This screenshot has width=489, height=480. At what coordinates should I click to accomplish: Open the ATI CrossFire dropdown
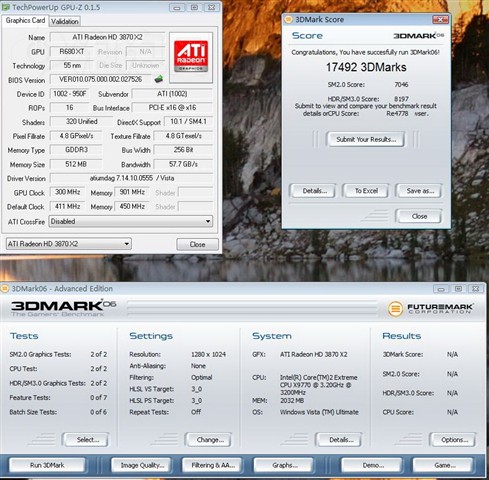tap(131, 221)
